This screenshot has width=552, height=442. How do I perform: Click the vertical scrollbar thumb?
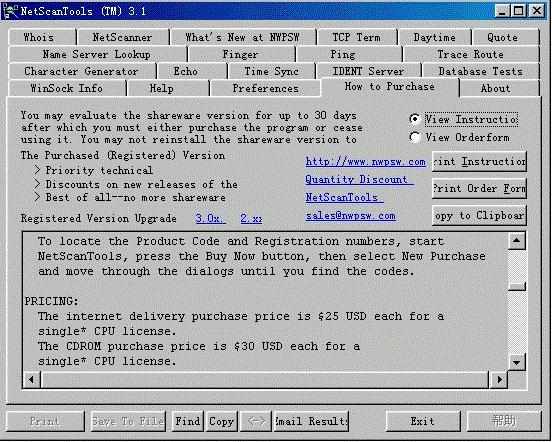point(517,286)
